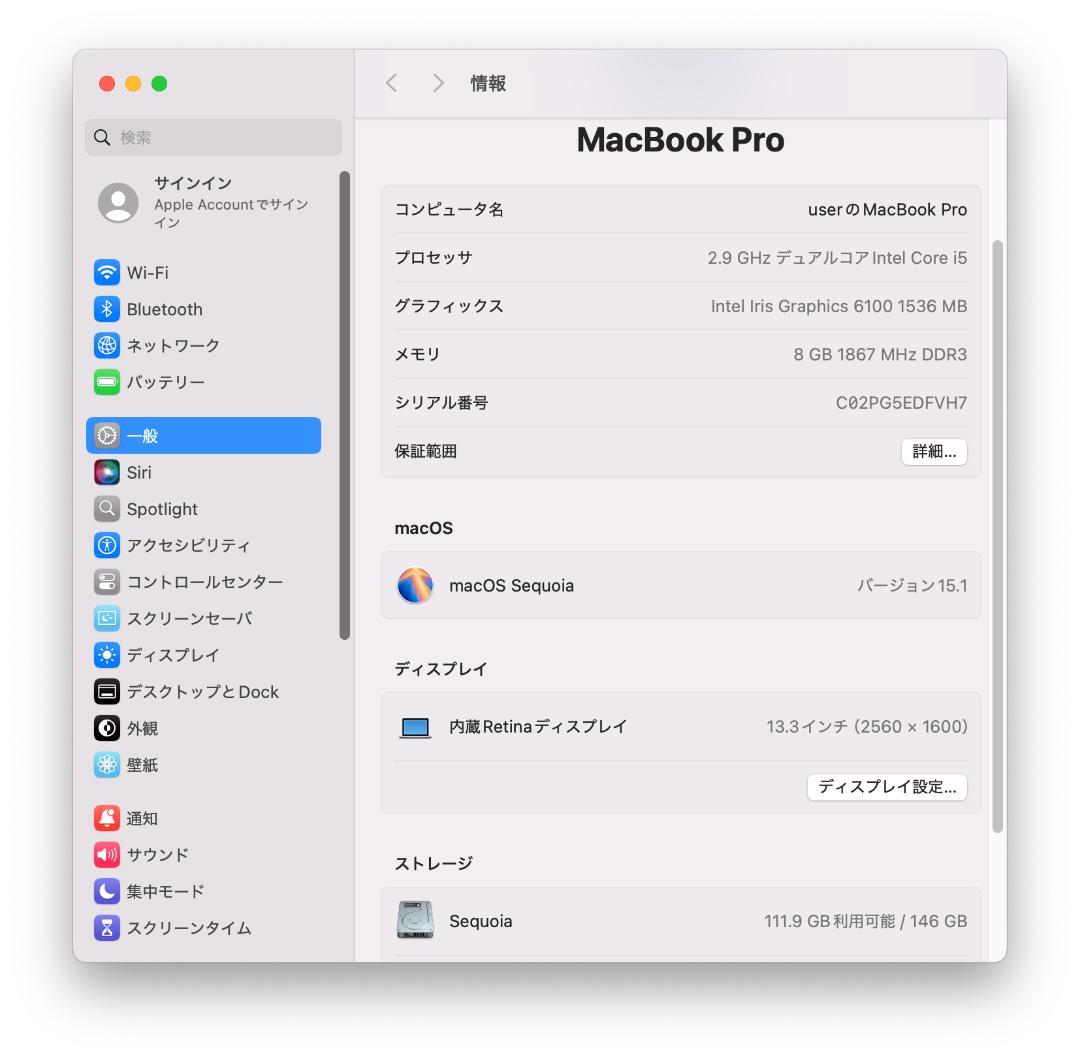Open 壁紙 wallpaper icon
Screen dimensions: 1080x1059
[107, 764]
